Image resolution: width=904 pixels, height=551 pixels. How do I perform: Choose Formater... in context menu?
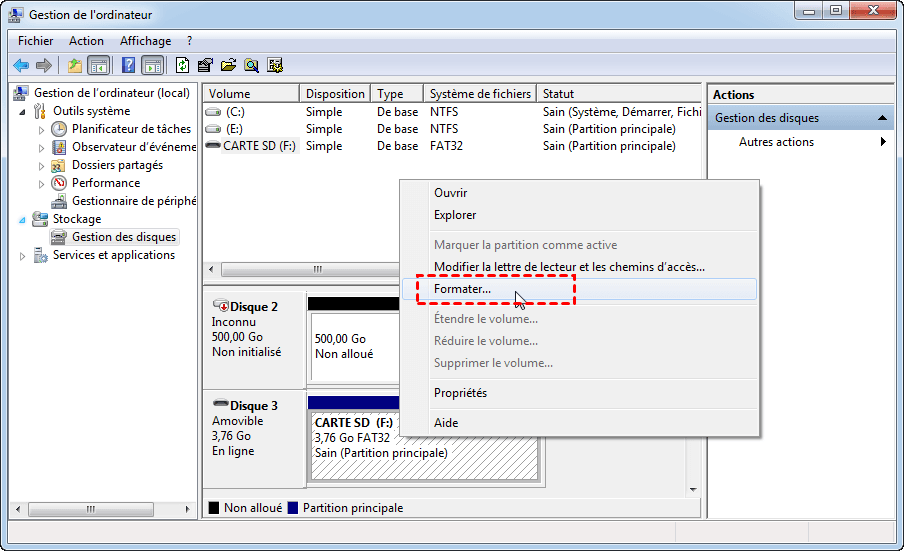point(579,289)
